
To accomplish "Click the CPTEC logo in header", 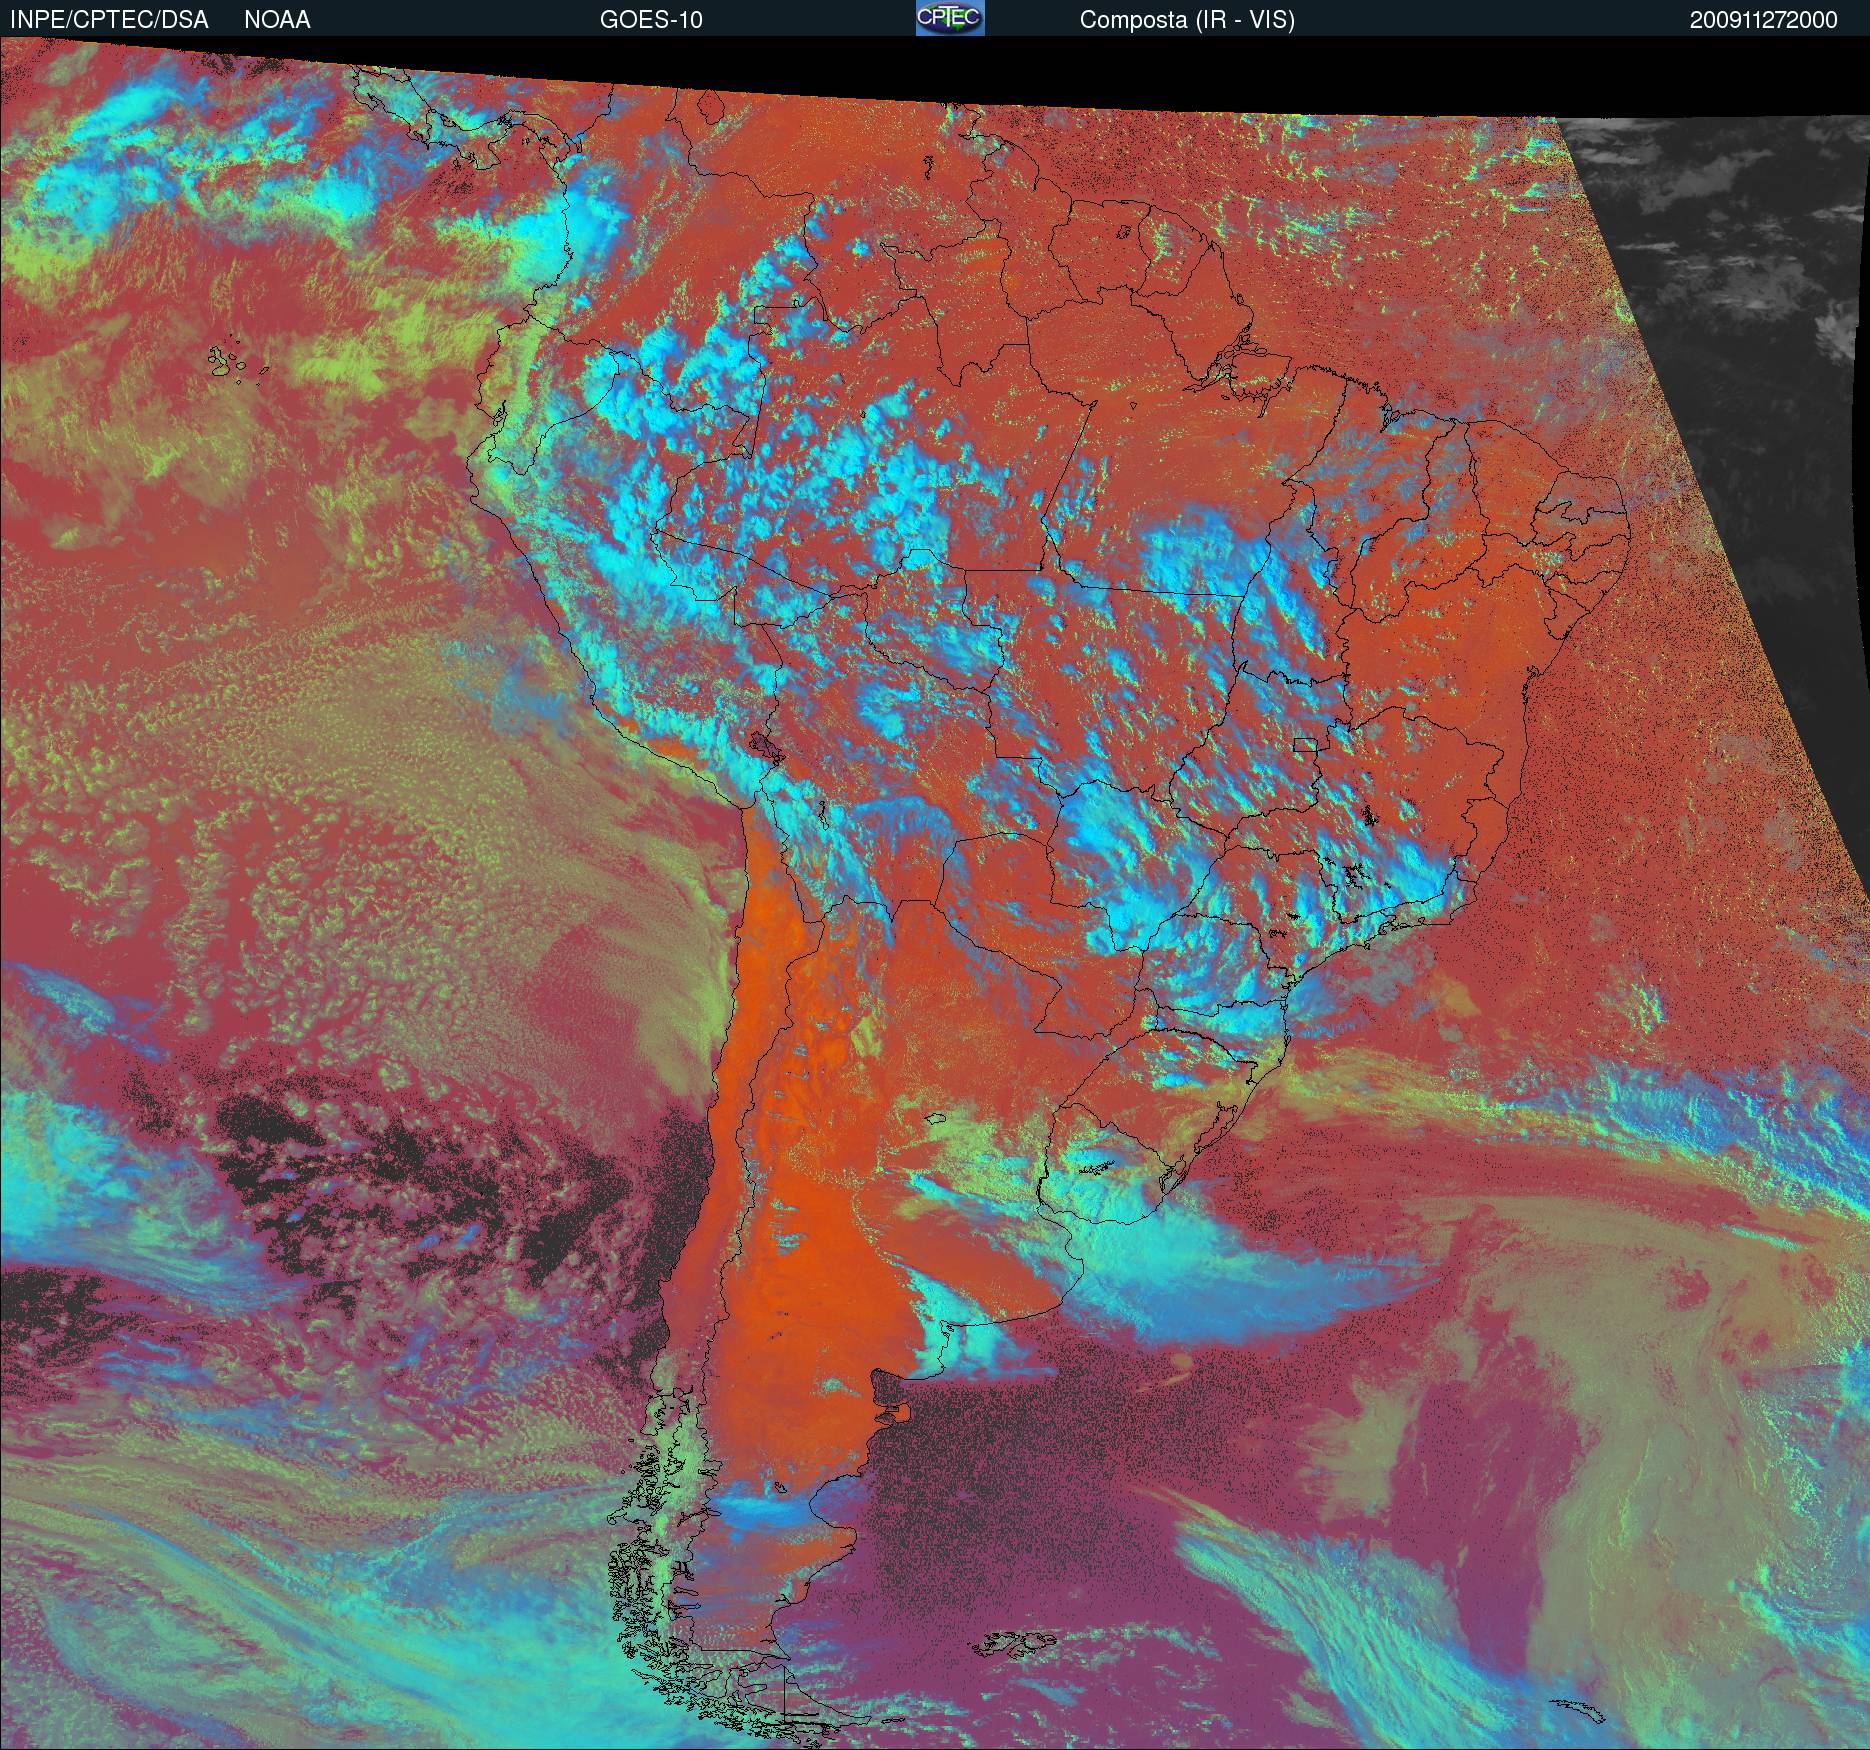I will tap(950, 18).
